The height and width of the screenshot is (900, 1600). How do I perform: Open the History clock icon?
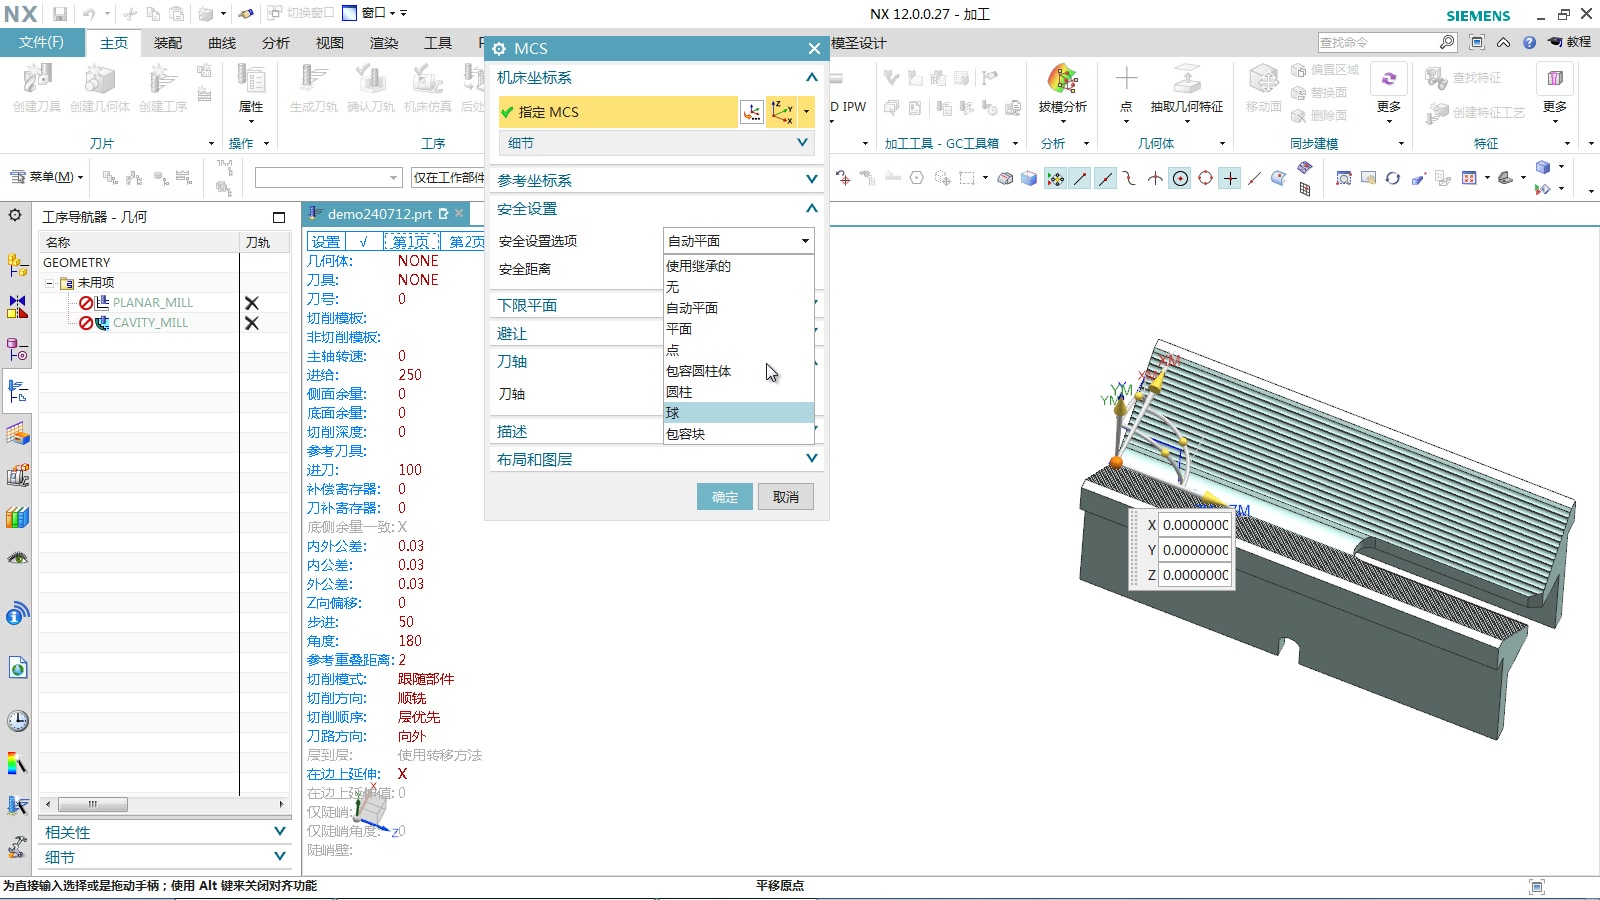tap(17, 721)
